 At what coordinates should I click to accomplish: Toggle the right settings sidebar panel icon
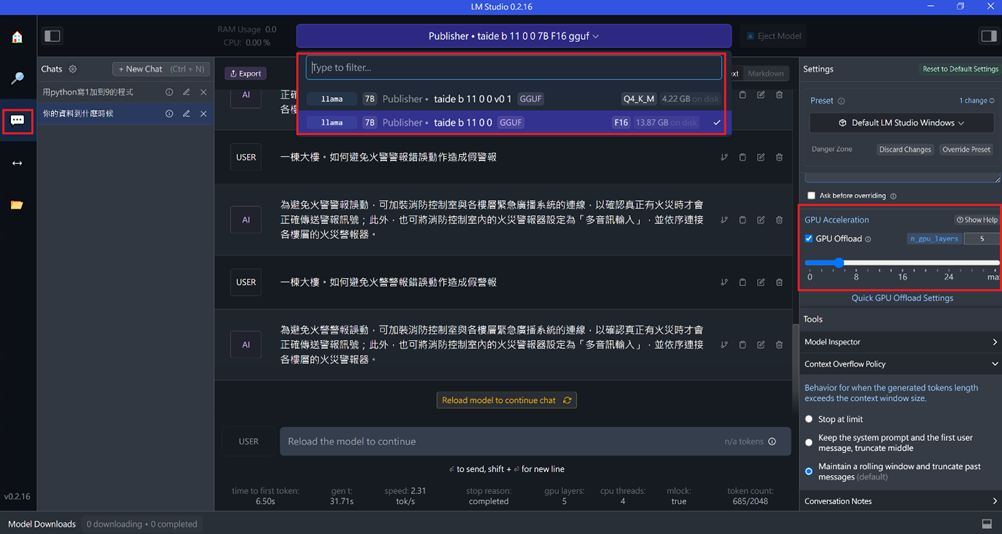(989, 36)
